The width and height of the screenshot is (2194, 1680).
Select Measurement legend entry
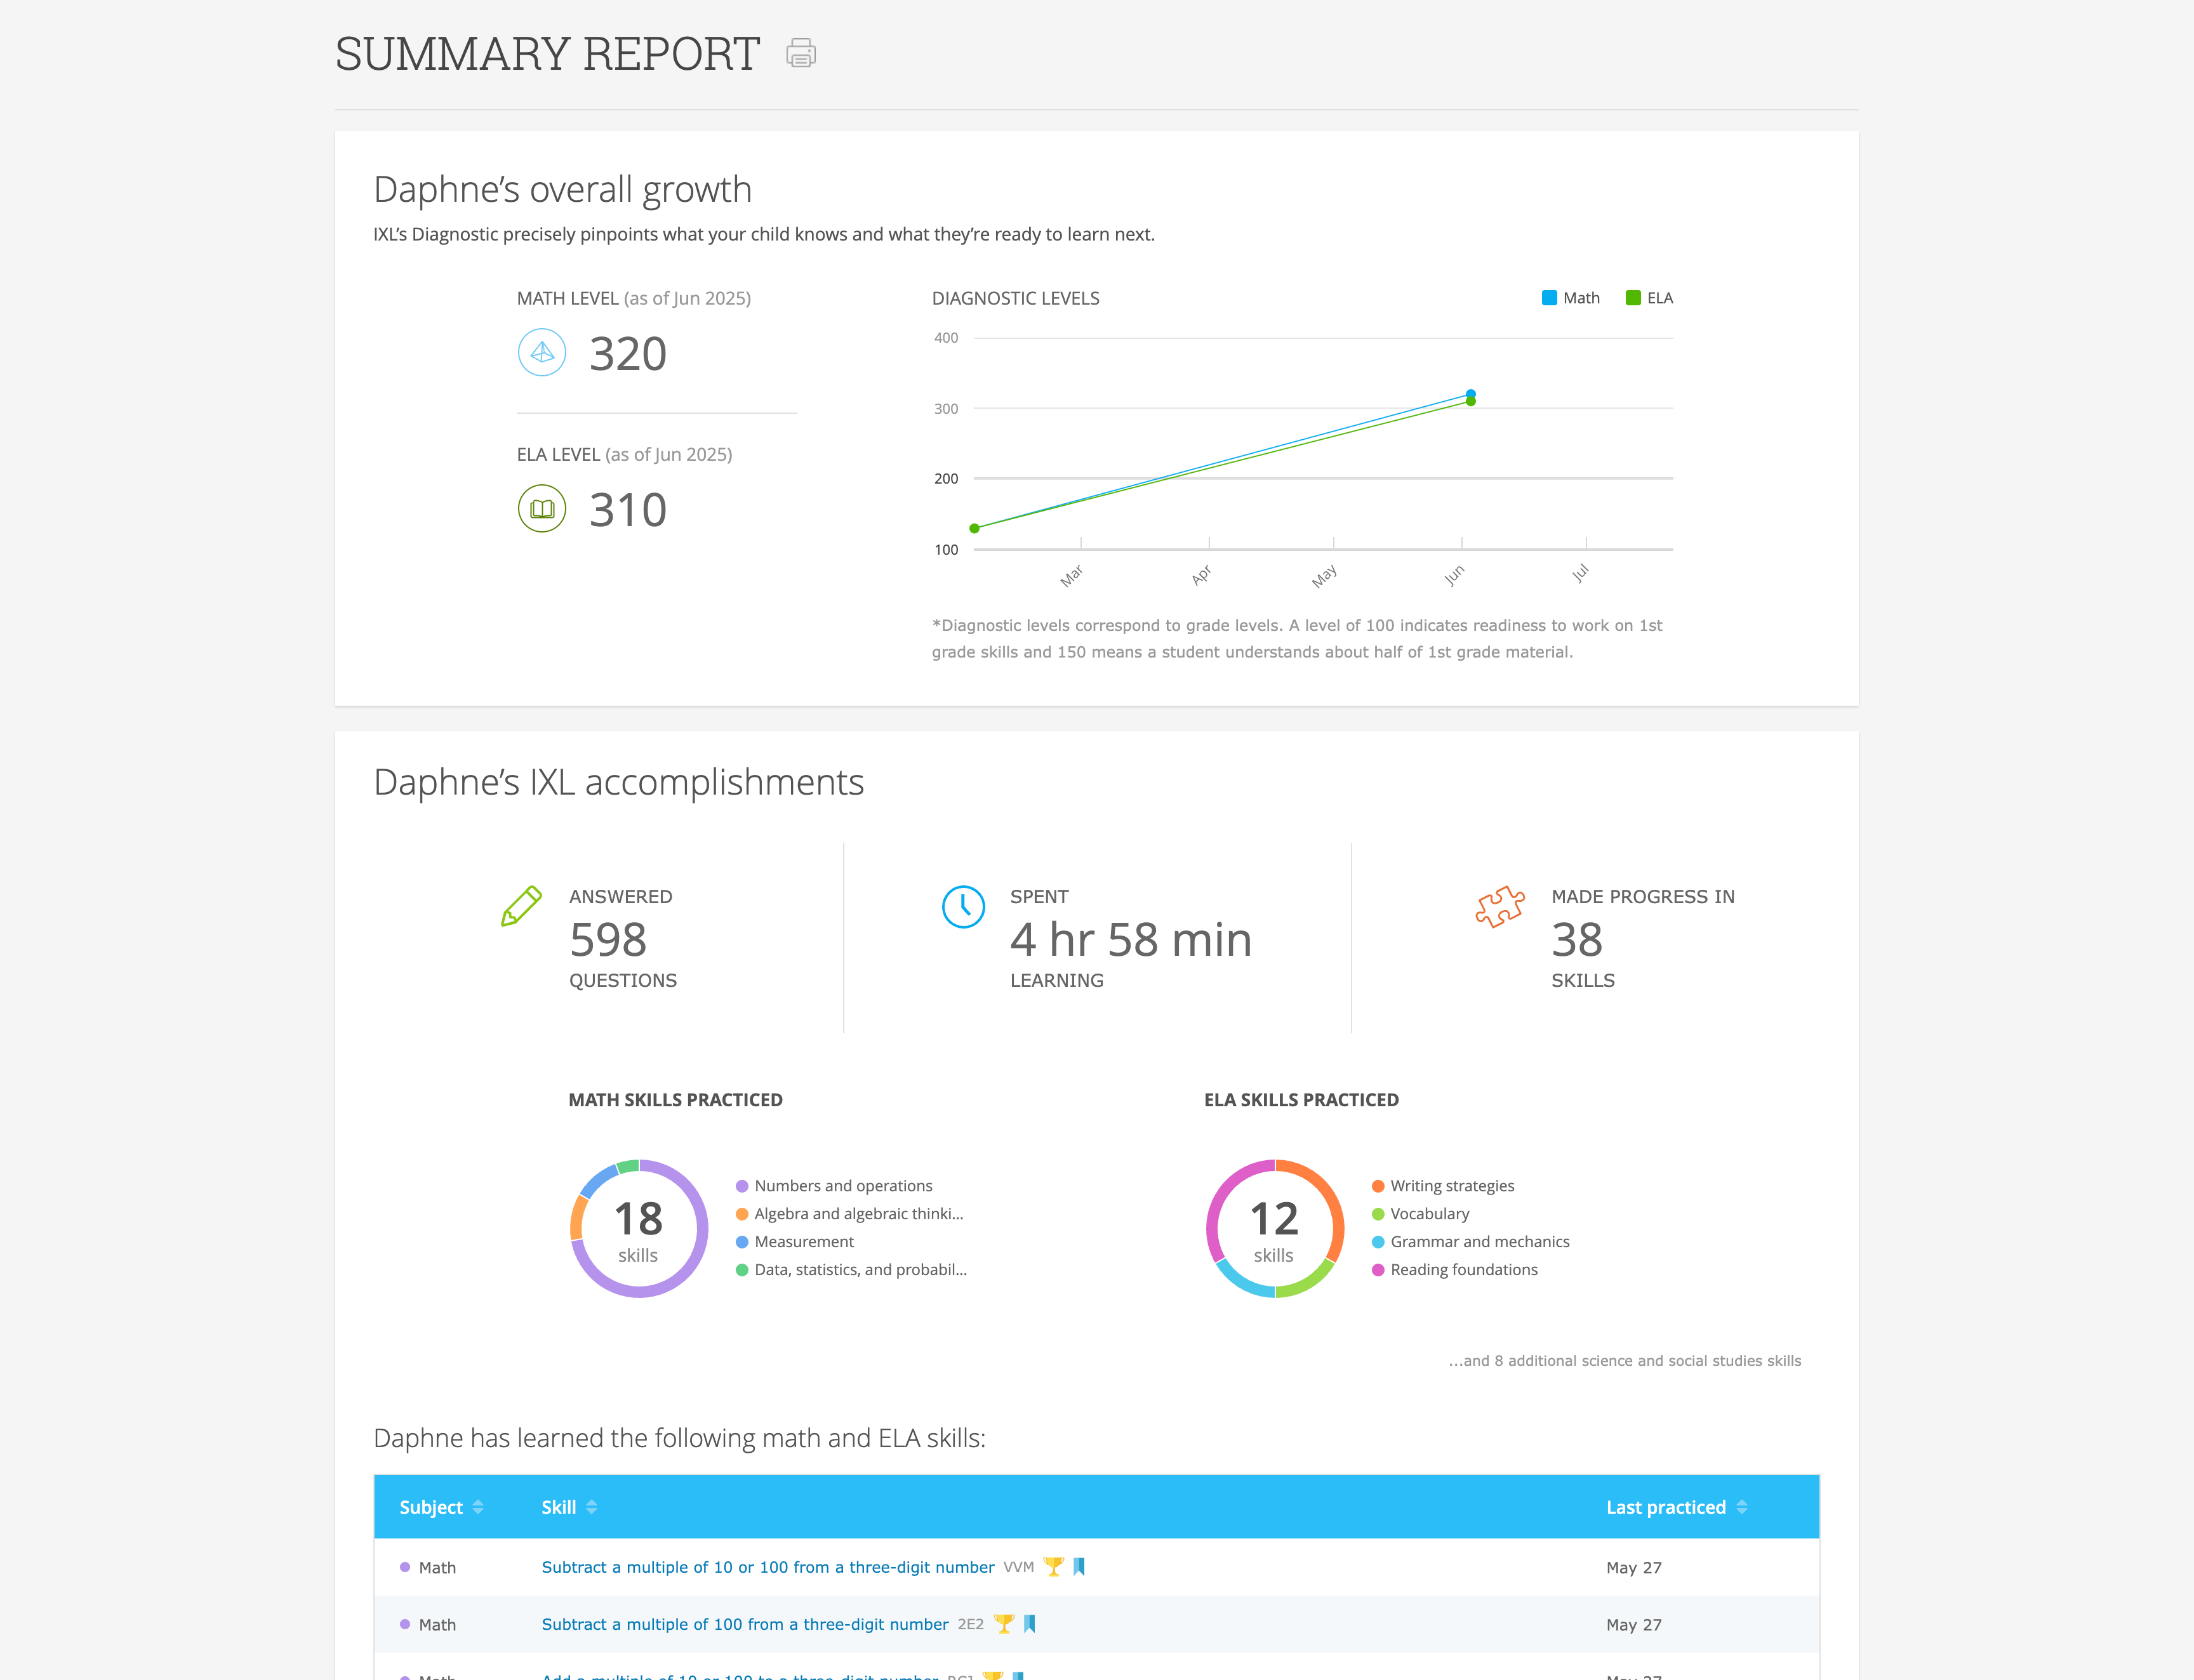795,1242
